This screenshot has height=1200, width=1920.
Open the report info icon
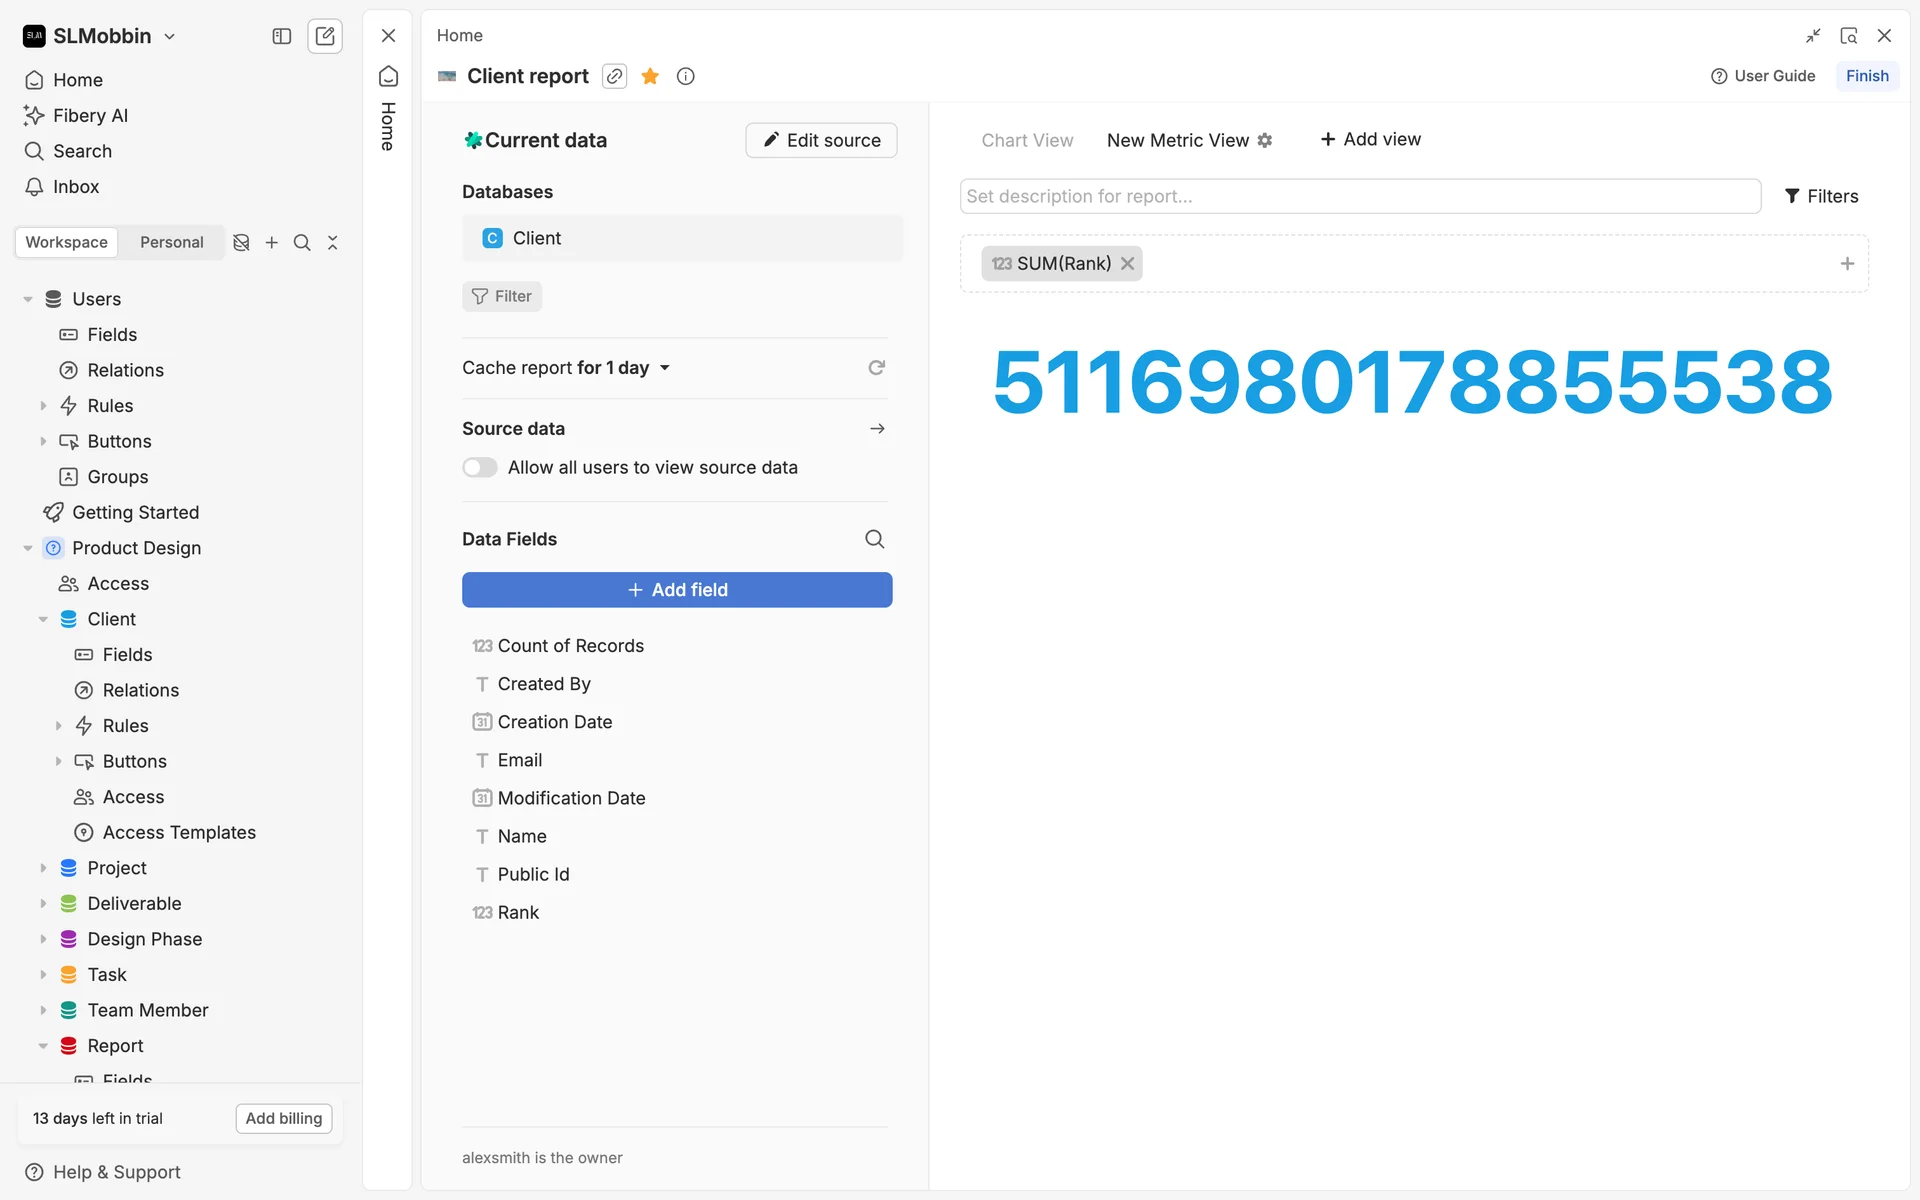click(685, 76)
